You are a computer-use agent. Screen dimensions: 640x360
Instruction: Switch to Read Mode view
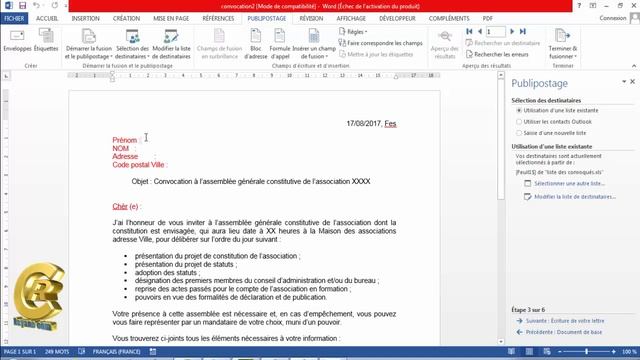[x=511, y=351]
